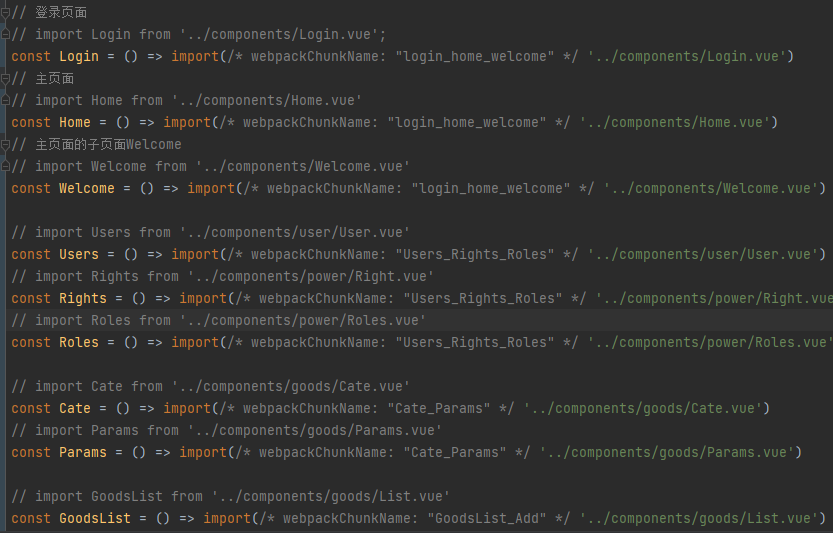The image size is (833, 533).
Task: Click the 'Login' constant name
Action: 79,56
